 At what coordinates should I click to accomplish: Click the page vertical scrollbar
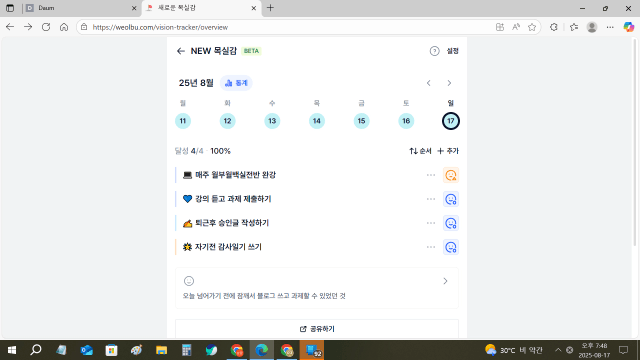[x=634, y=143]
